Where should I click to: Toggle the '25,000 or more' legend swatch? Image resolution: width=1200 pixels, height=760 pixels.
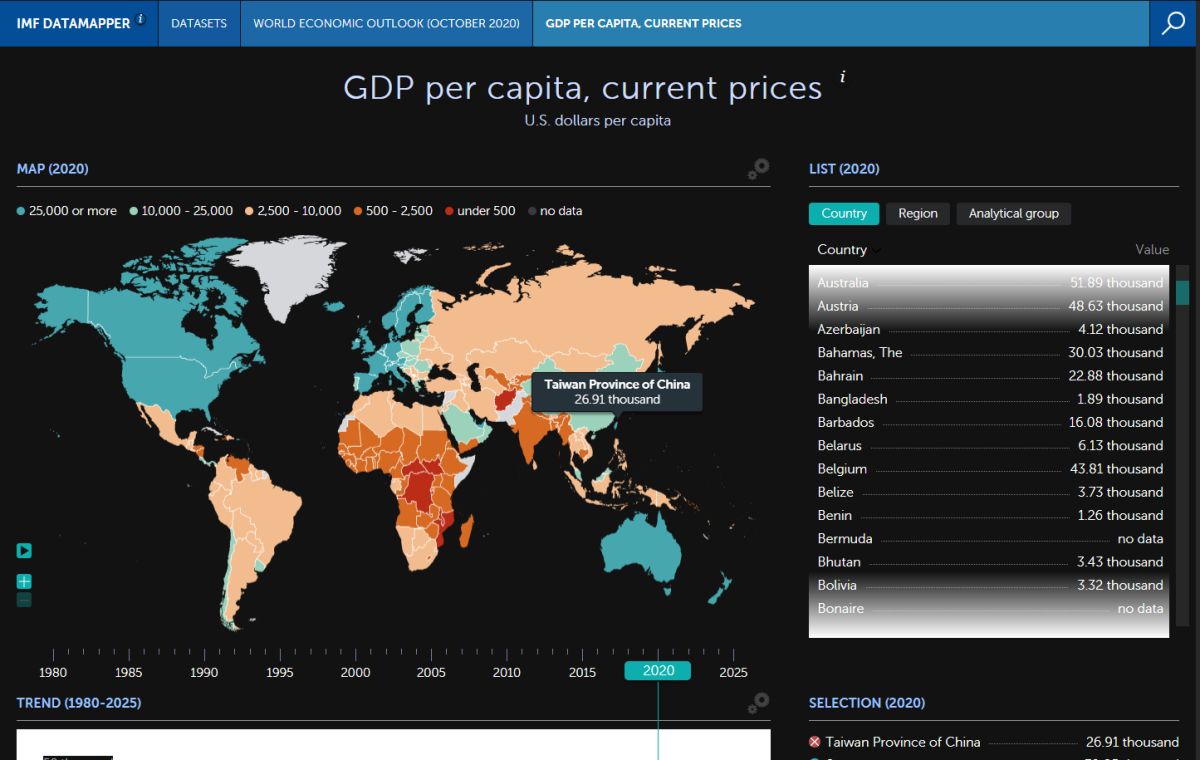click(22, 211)
